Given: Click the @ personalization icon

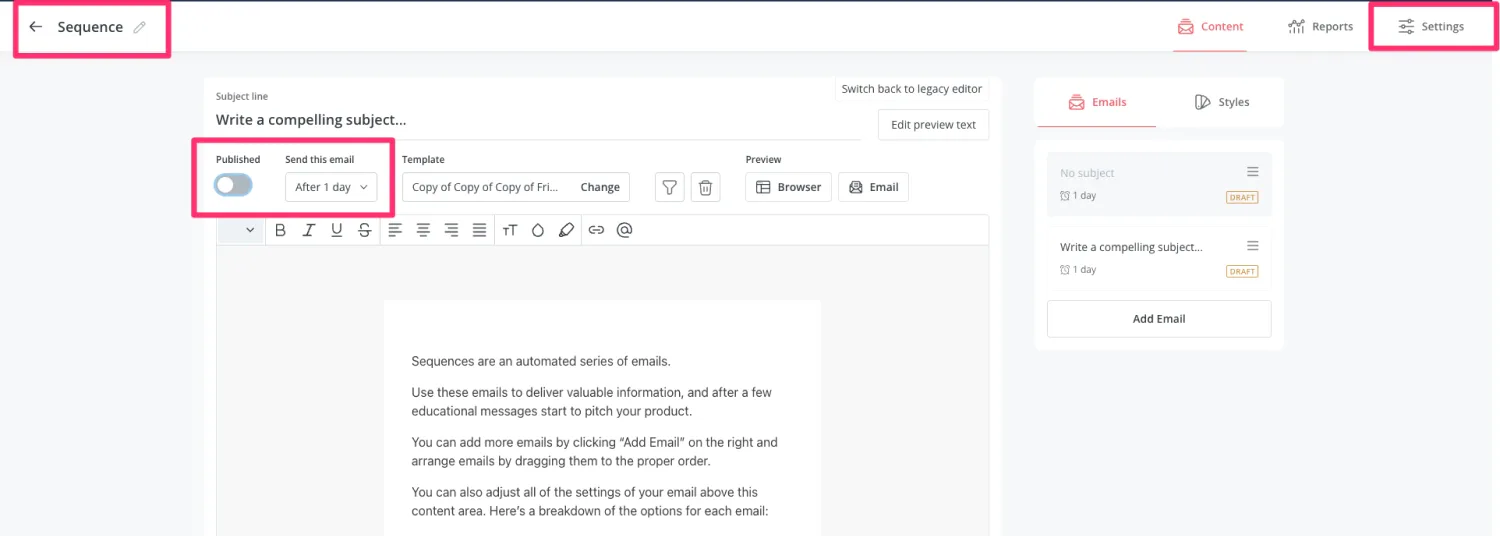Looking at the screenshot, I should click(624, 230).
